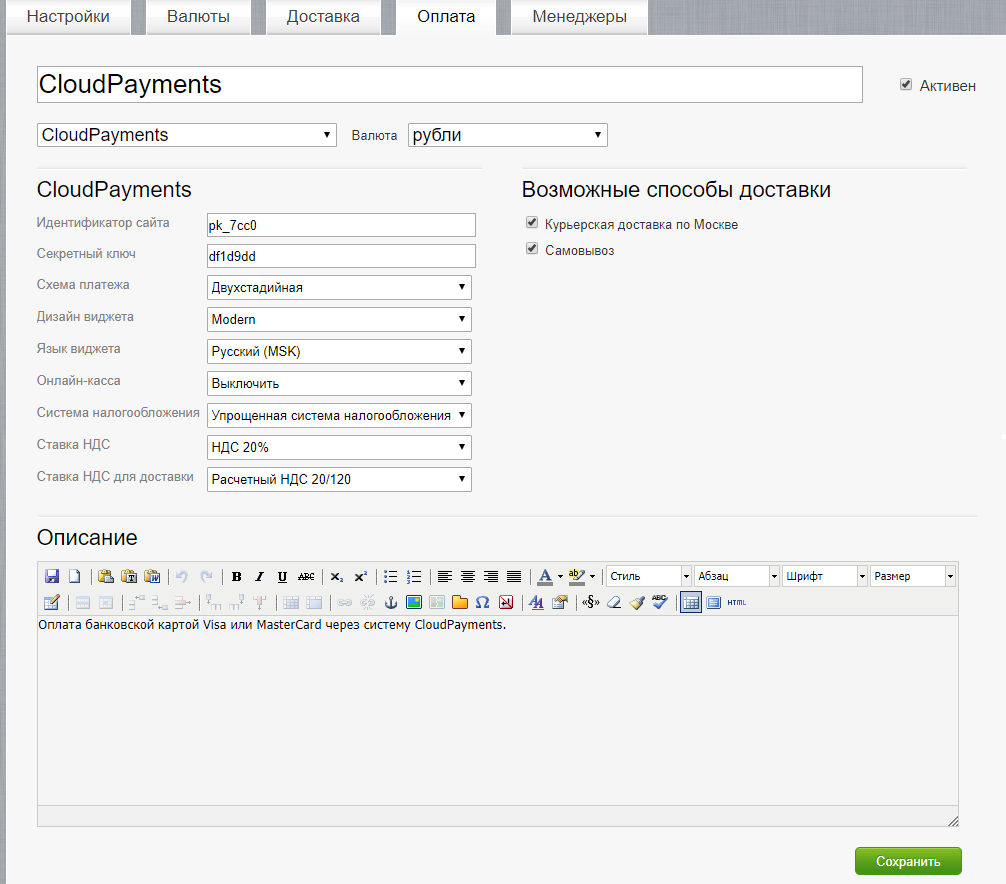The width and height of the screenshot is (1006, 884).
Task: Click the spell check ABC icon
Action: [660, 602]
